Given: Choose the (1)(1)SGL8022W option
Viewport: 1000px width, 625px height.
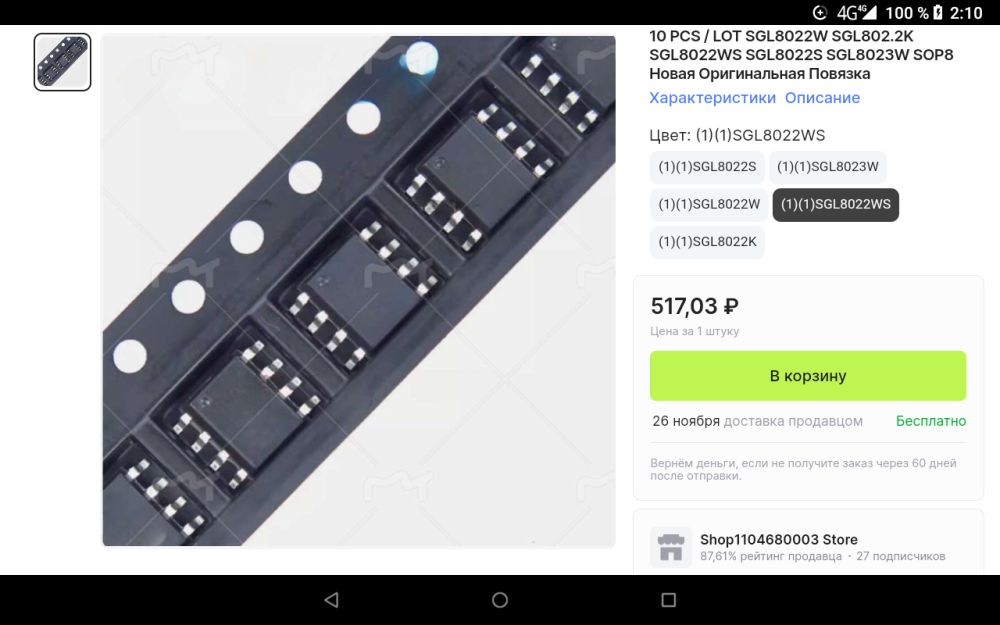Looking at the screenshot, I should pyautogui.click(x=709, y=205).
